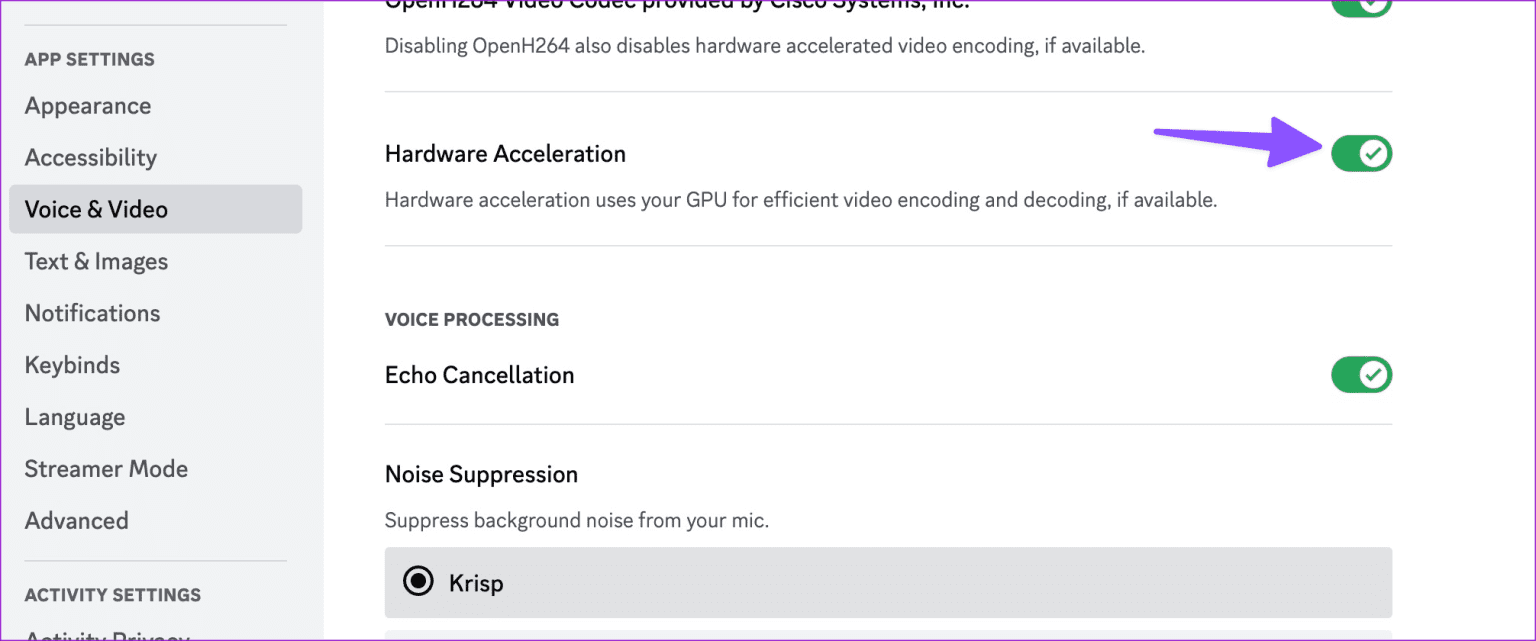This screenshot has width=1536, height=641.
Task: Toggle Hardware Acceleration off
Action: 1361,153
